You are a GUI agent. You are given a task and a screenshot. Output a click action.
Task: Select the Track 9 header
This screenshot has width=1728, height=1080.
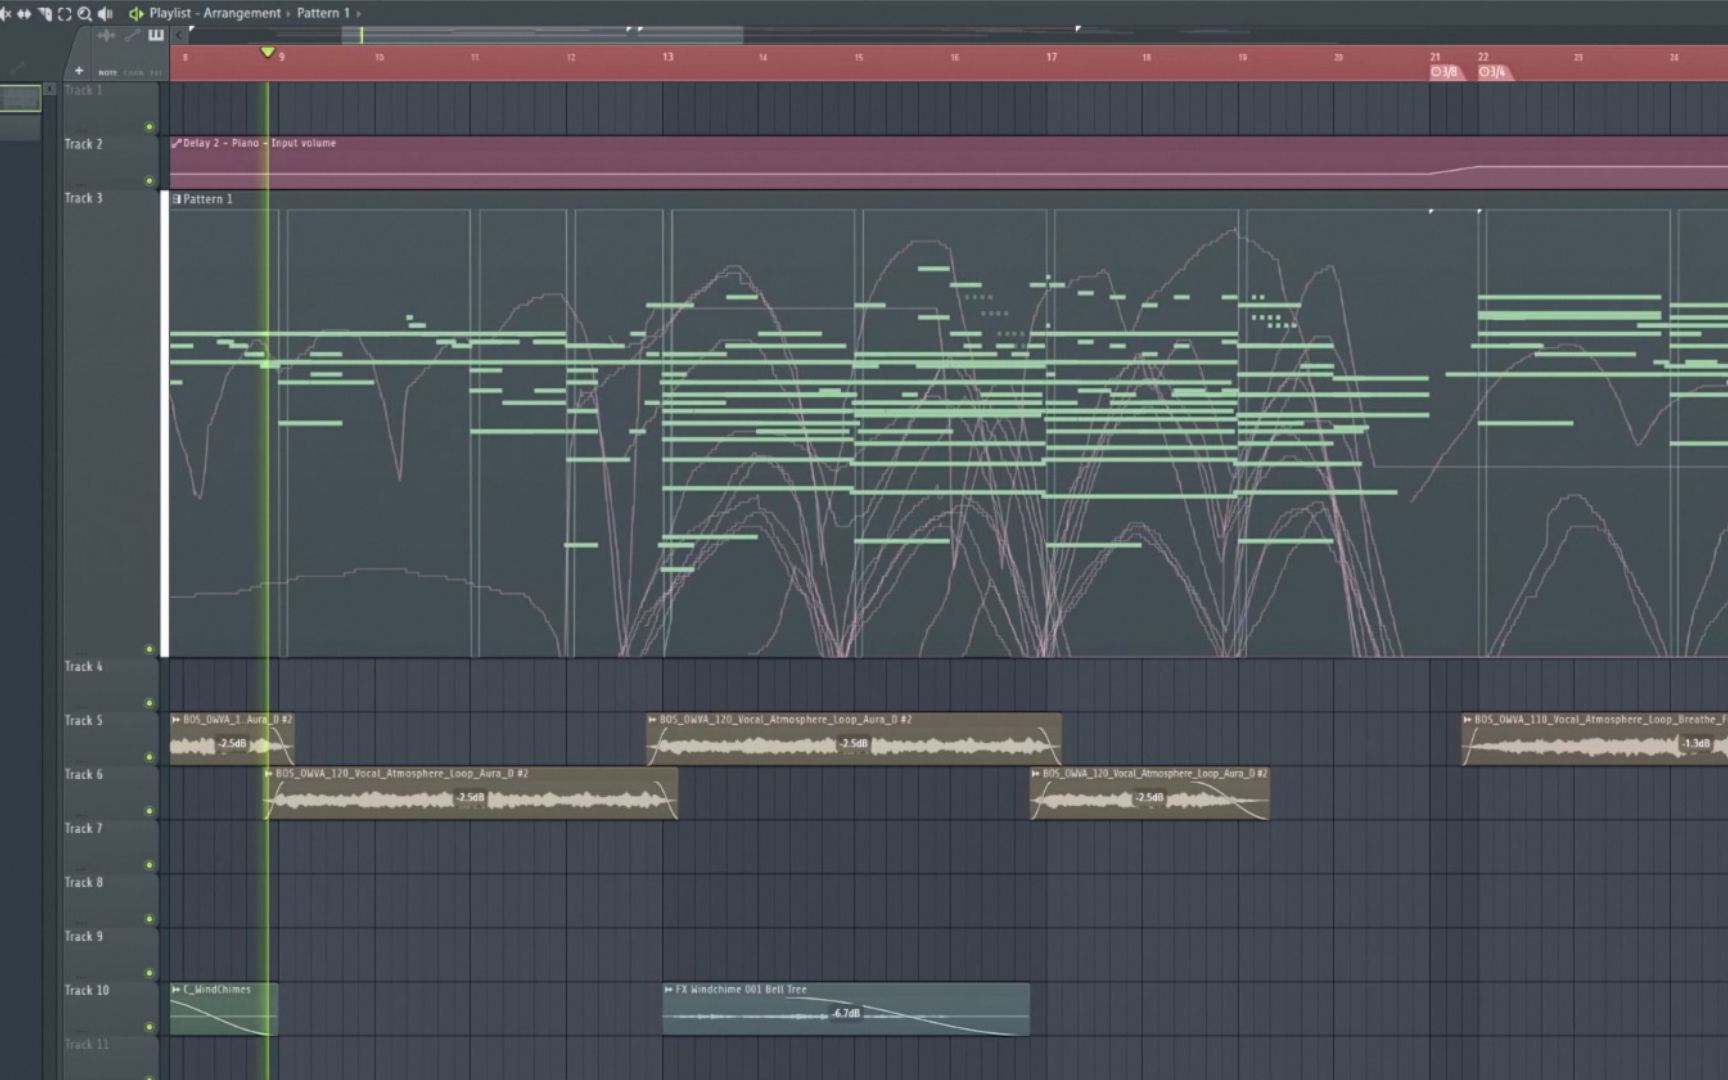(x=110, y=954)
